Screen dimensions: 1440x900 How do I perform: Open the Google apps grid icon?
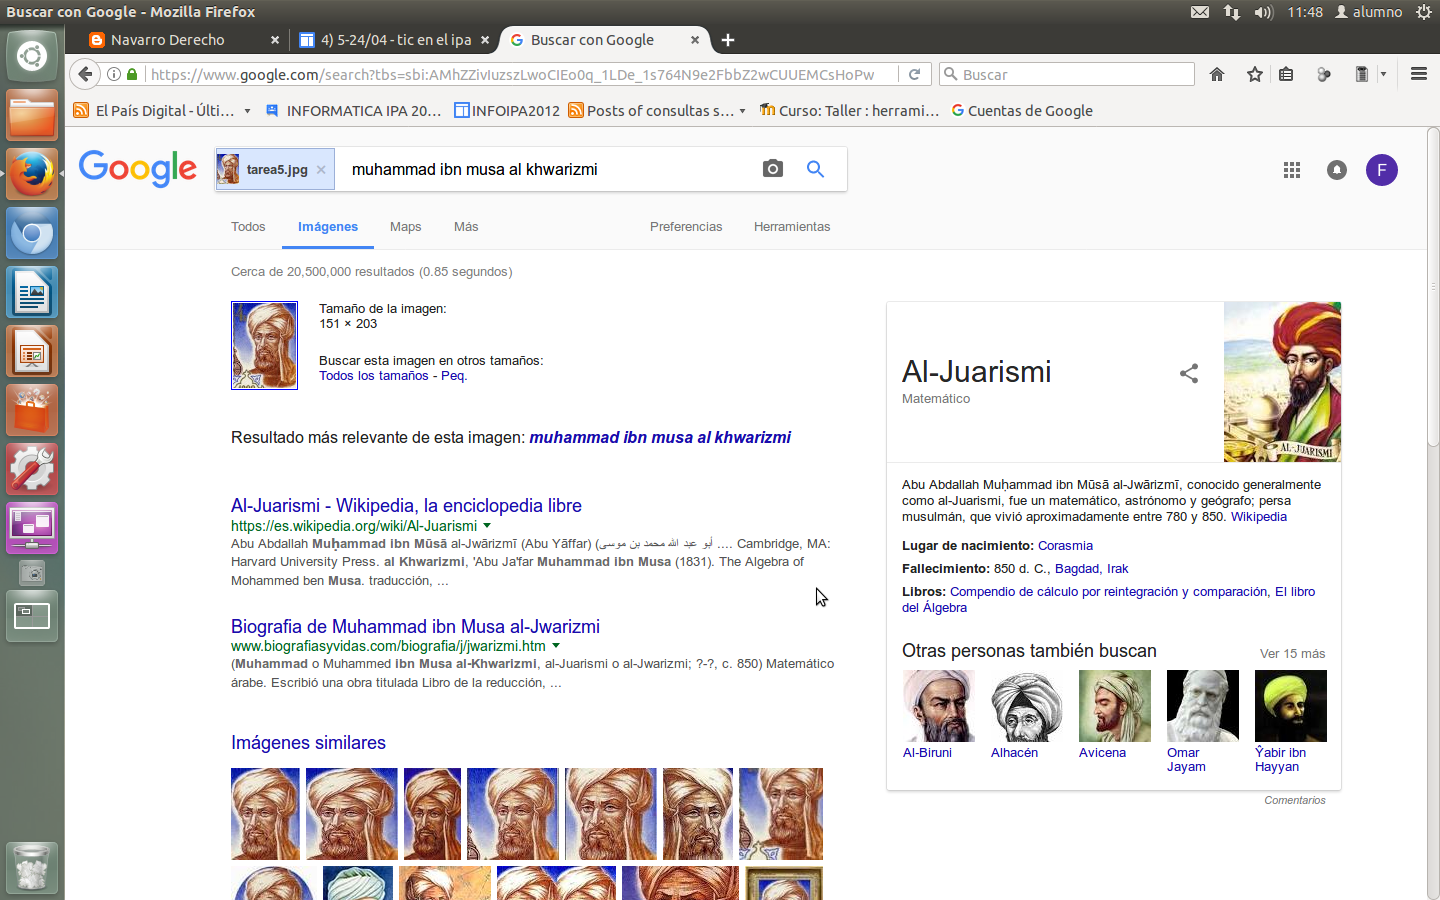click(x=1292, y=170)
